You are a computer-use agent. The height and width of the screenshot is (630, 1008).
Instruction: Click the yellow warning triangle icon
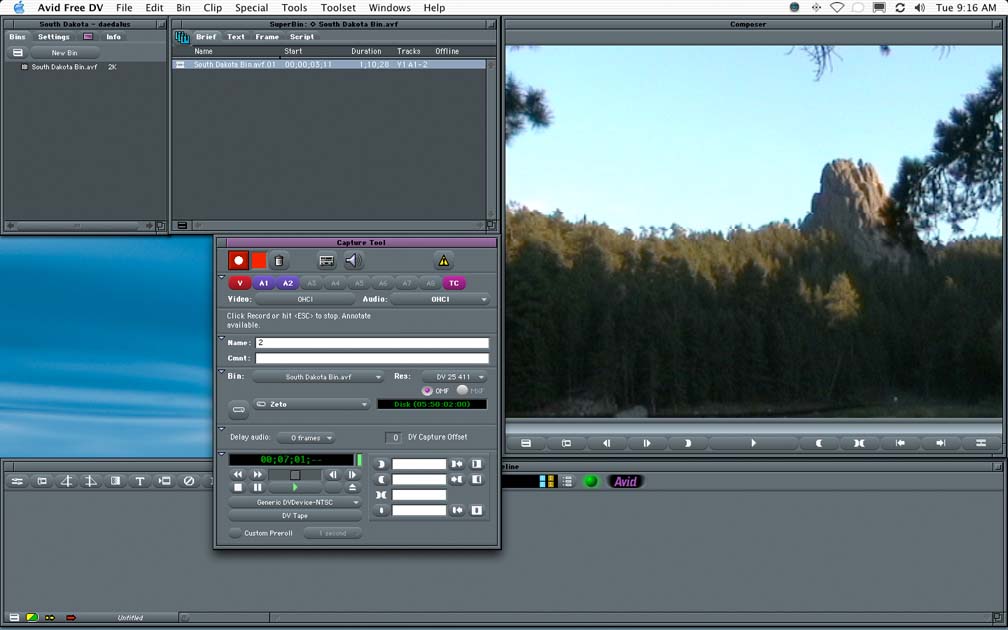pyautogui.click(x=444, y=260)
